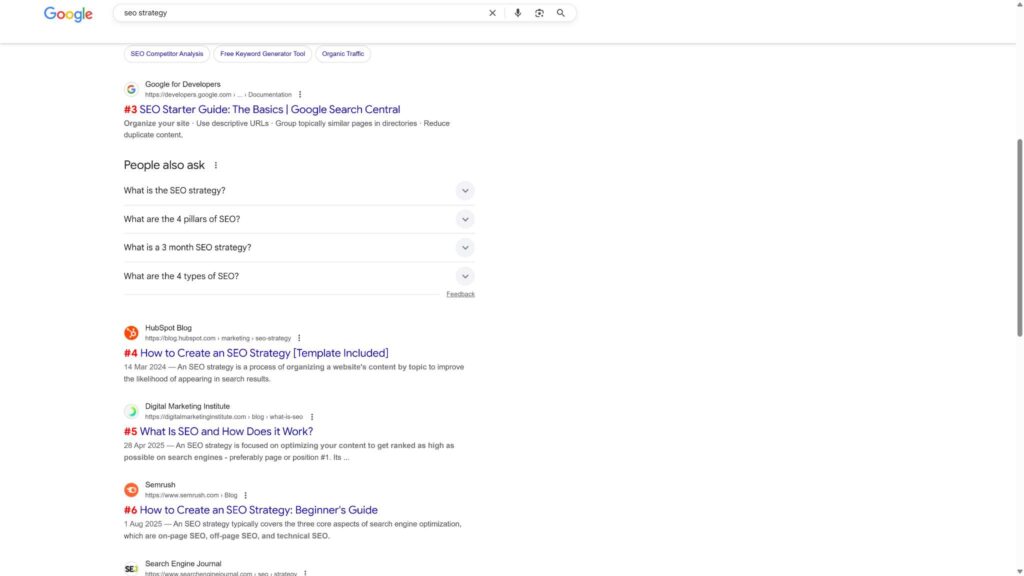Screen dimensions: 1024x576
Task: Click the Search Engine Journal favicon
Action: [131, 568]
